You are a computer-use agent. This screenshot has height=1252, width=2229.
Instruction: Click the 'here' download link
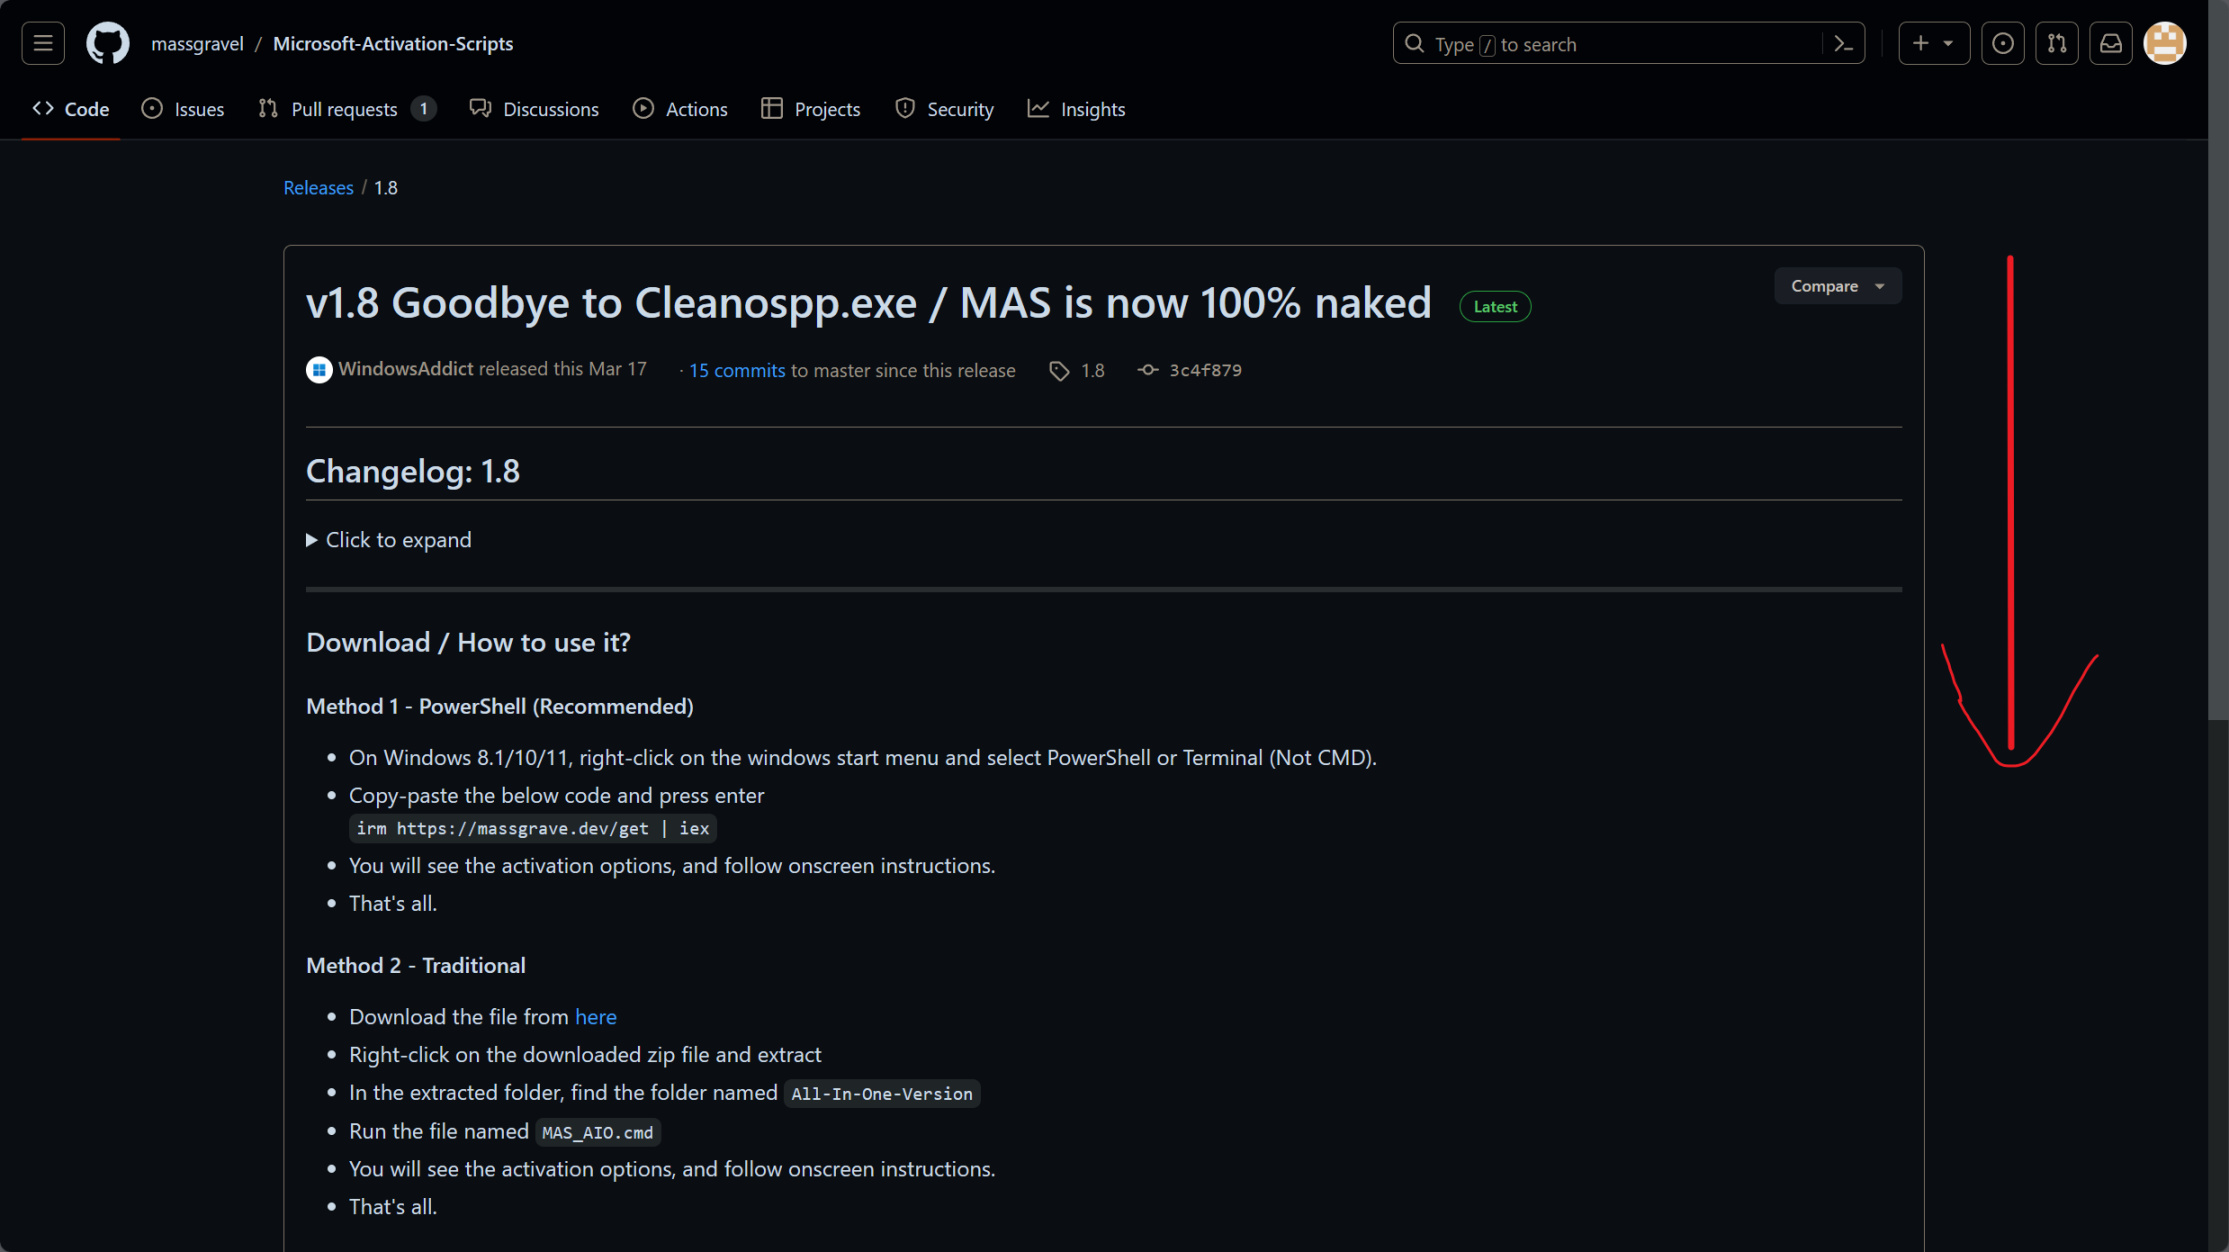[x=595, y=1017]
